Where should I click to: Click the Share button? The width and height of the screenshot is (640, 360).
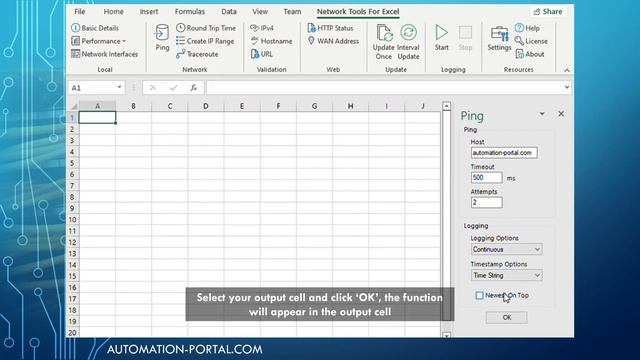coord(548,11)
